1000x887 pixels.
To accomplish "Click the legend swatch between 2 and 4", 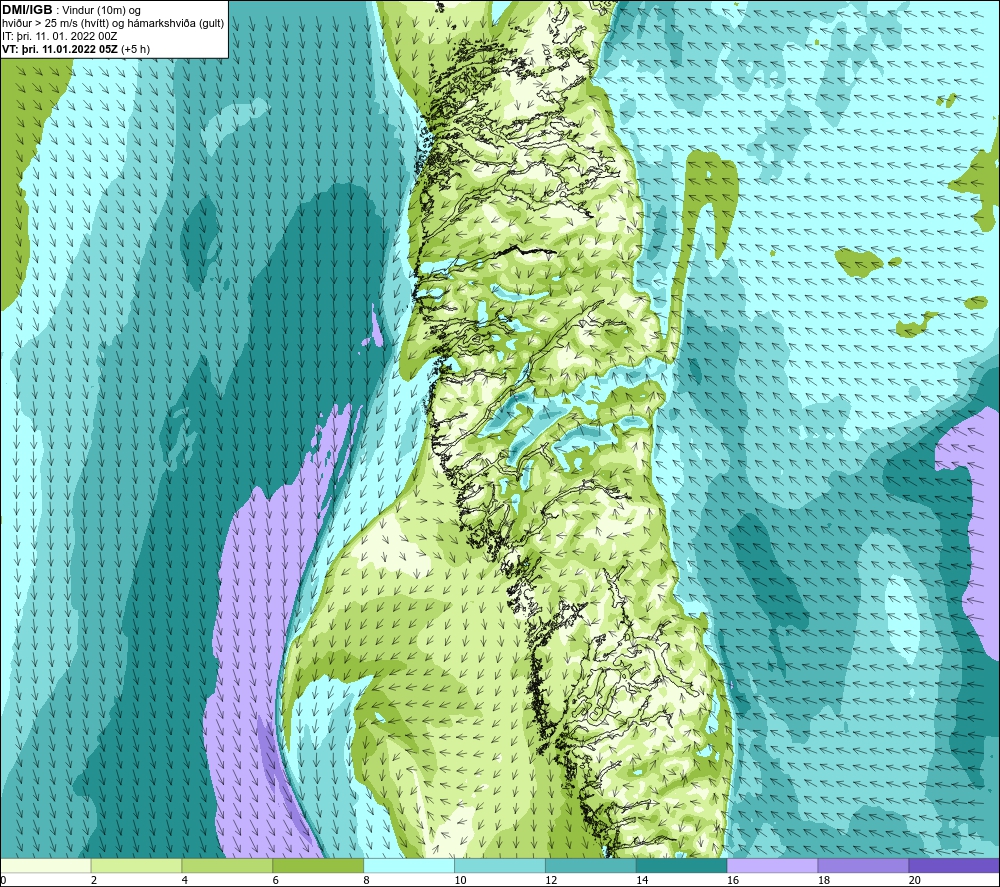I will click(x=136, y=865).
